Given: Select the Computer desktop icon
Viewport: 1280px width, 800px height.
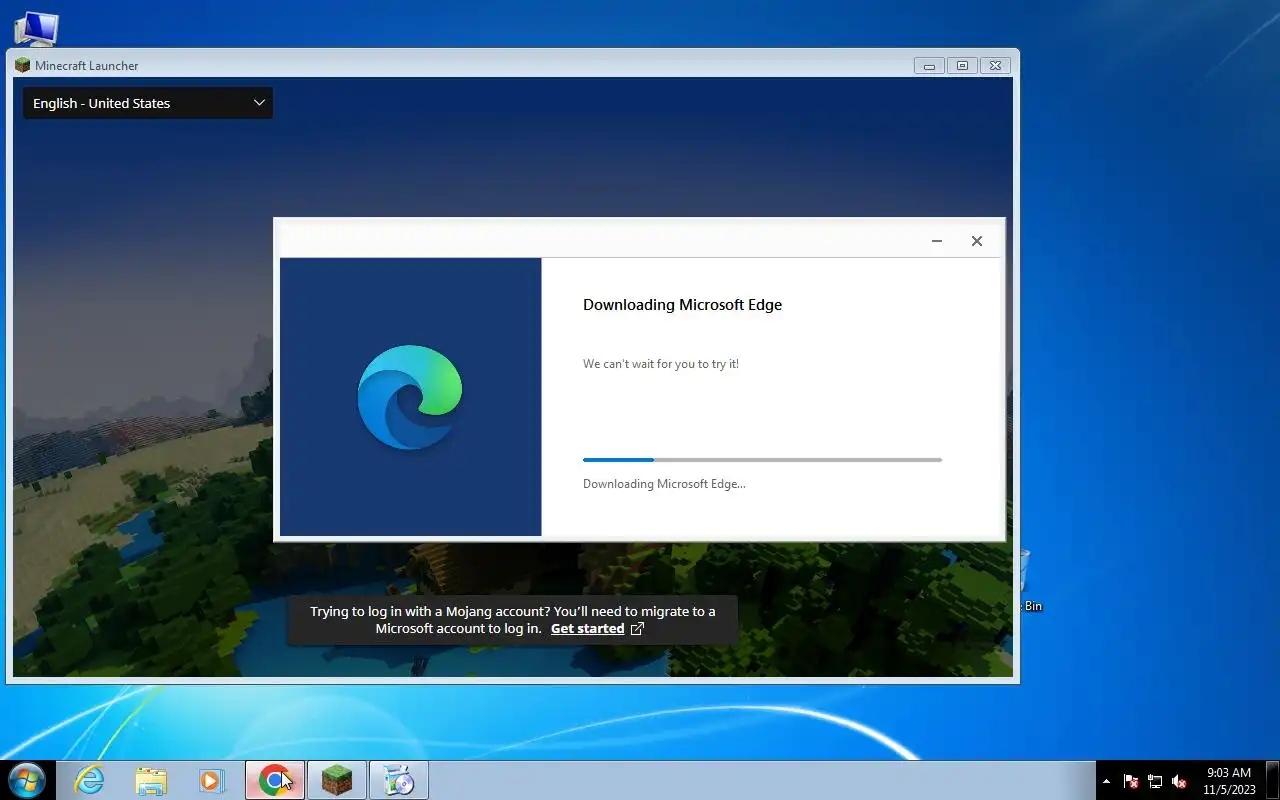Looking at the screenshot, I should tap(36, 29).
